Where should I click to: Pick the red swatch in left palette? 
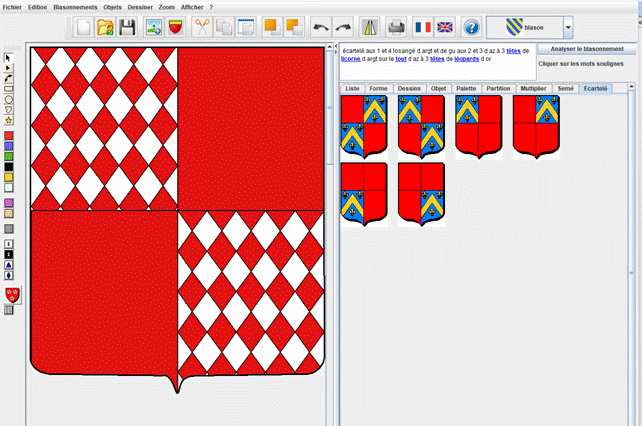(9, 135)
